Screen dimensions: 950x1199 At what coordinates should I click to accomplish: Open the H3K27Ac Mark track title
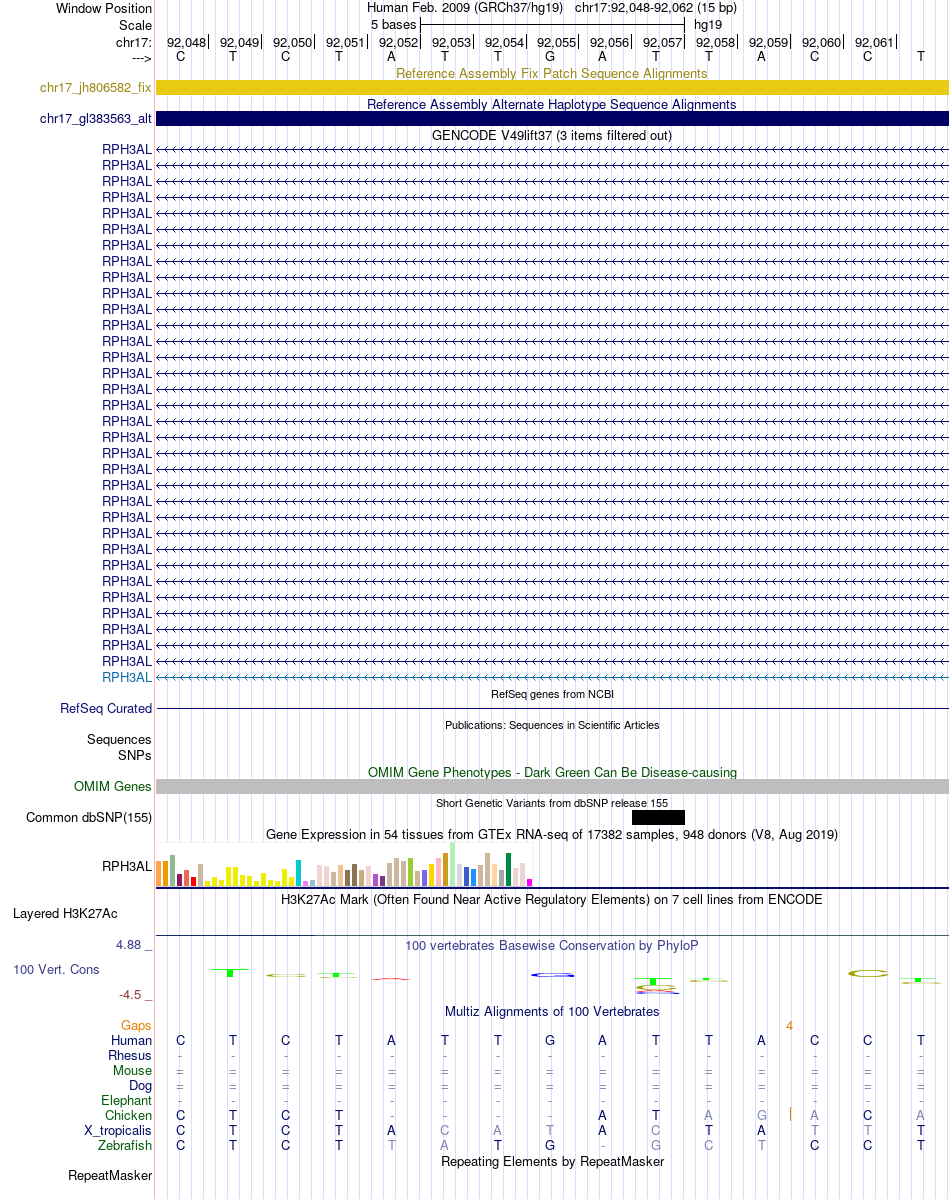pos(551,899)
